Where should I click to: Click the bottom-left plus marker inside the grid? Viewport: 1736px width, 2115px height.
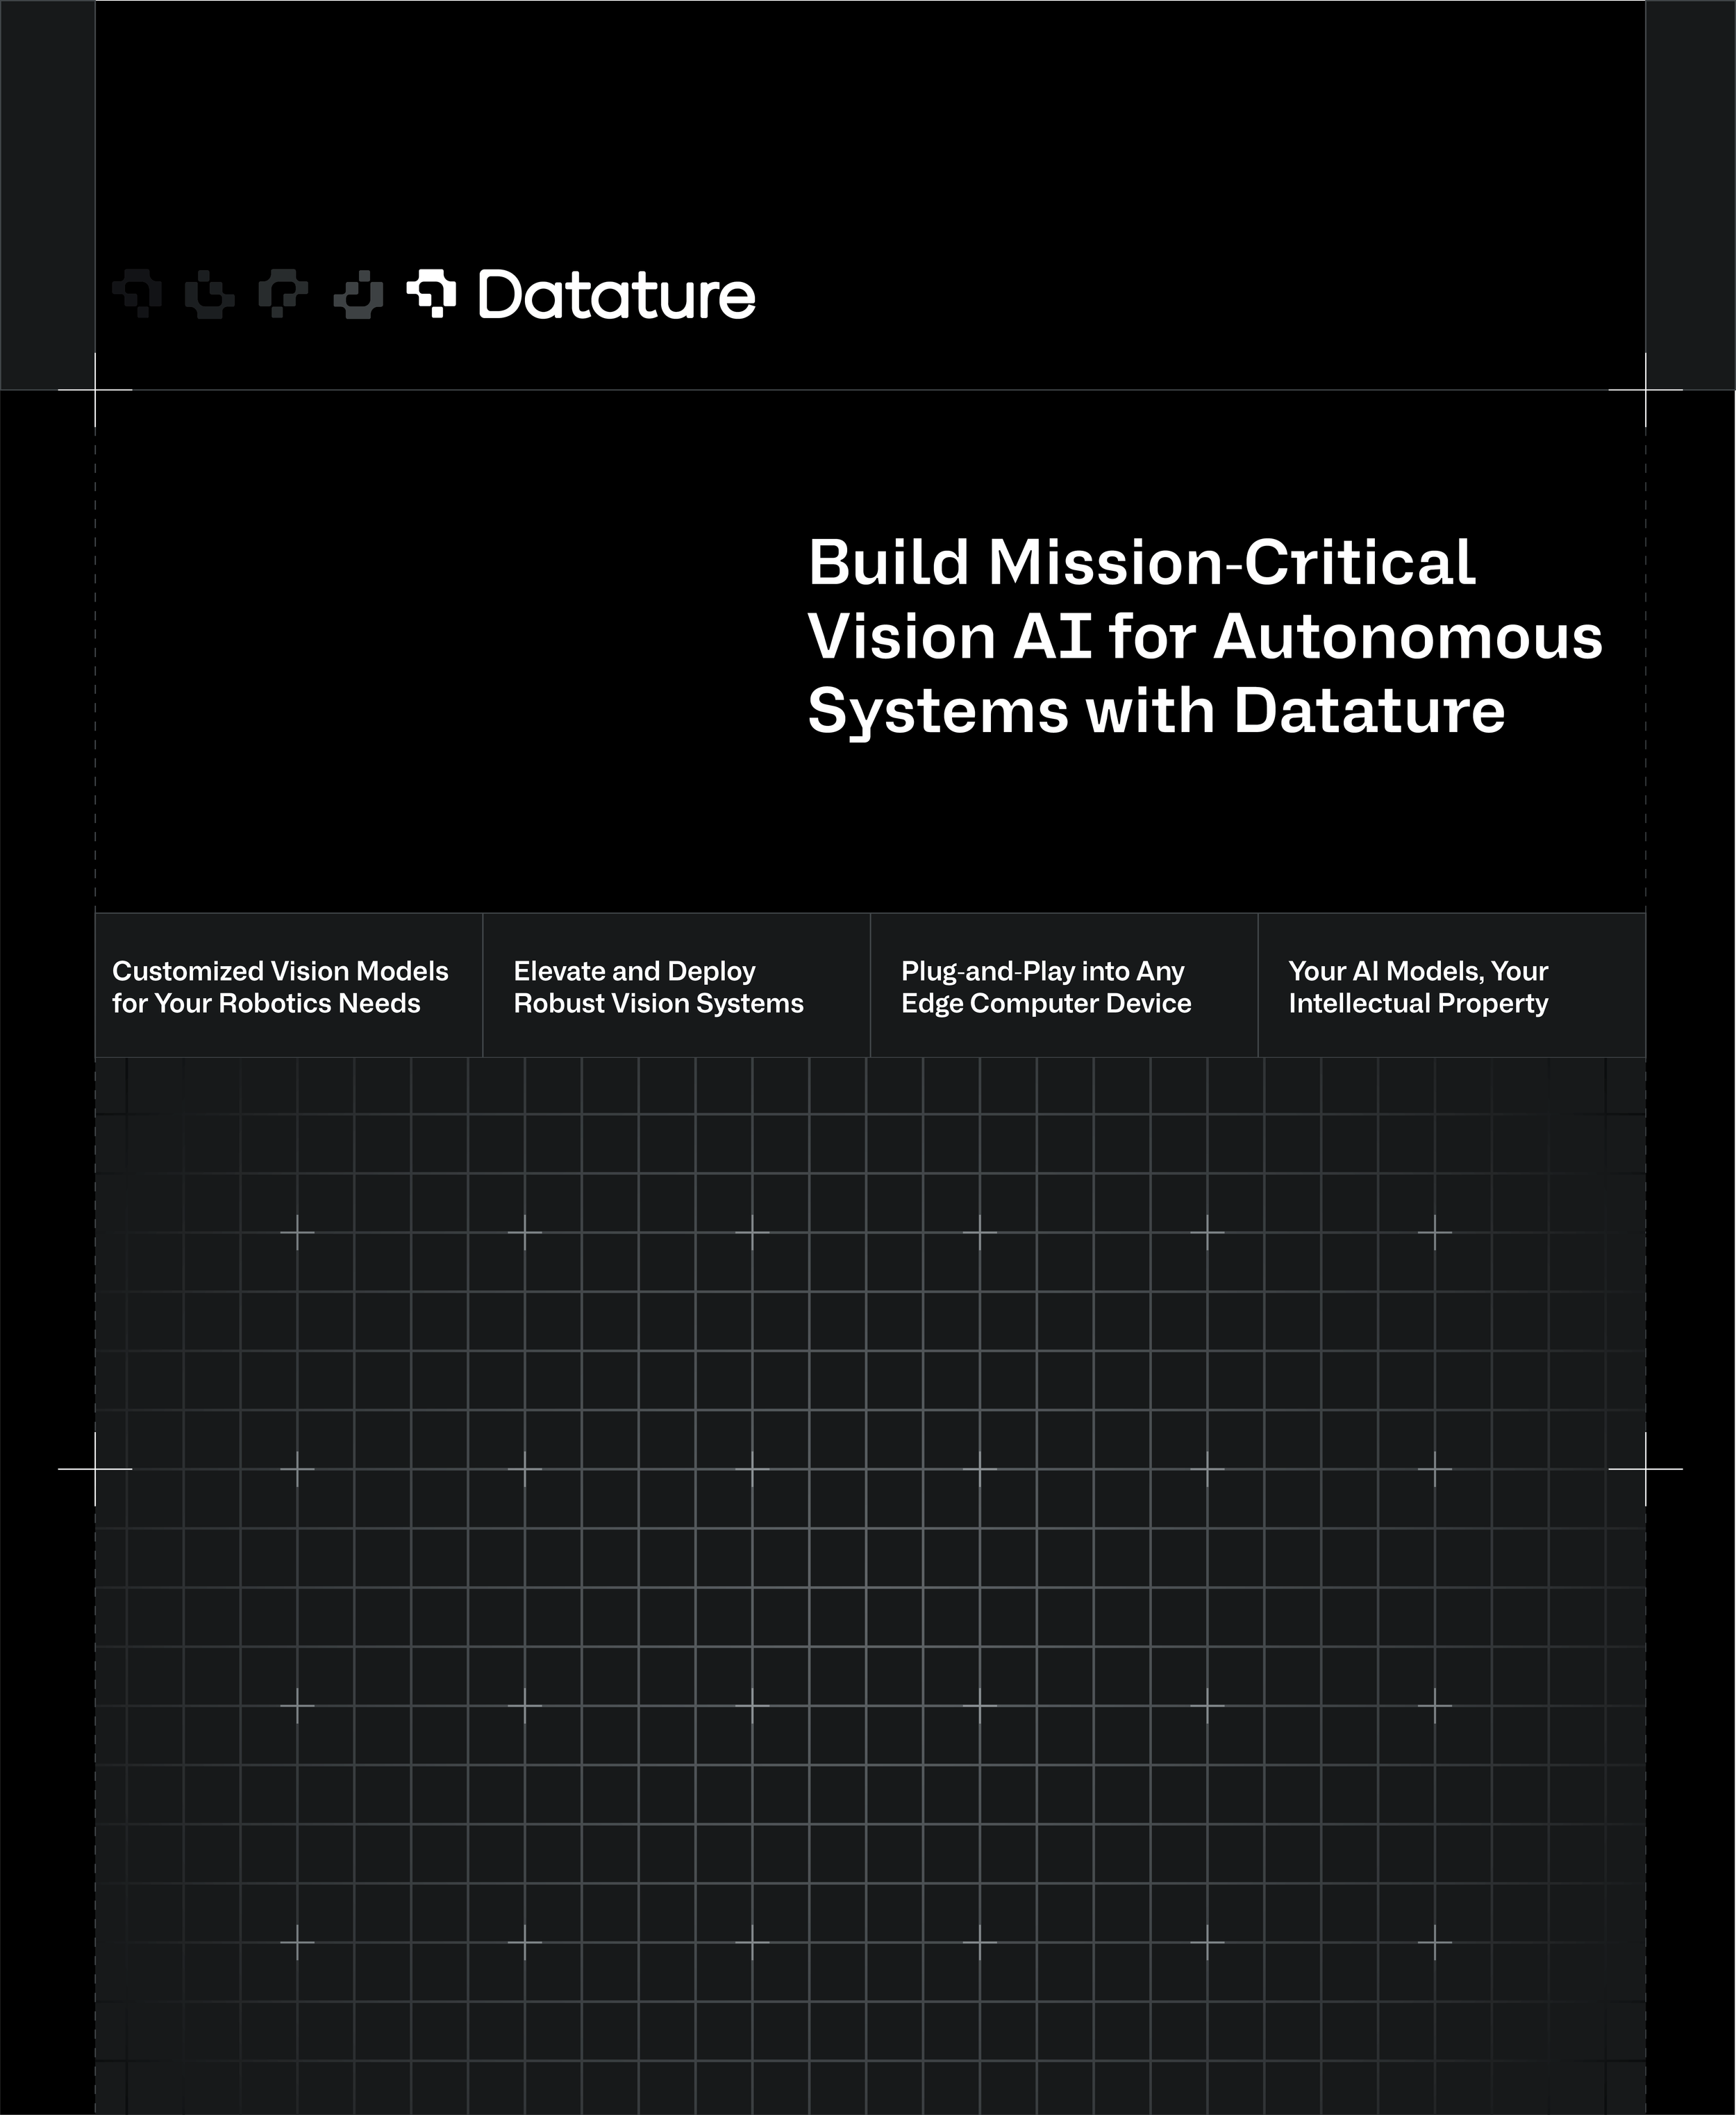[297, 1942]
